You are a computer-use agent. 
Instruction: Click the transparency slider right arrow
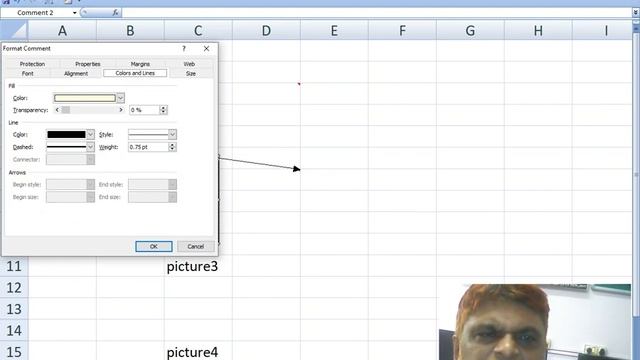tap(121, 110)
